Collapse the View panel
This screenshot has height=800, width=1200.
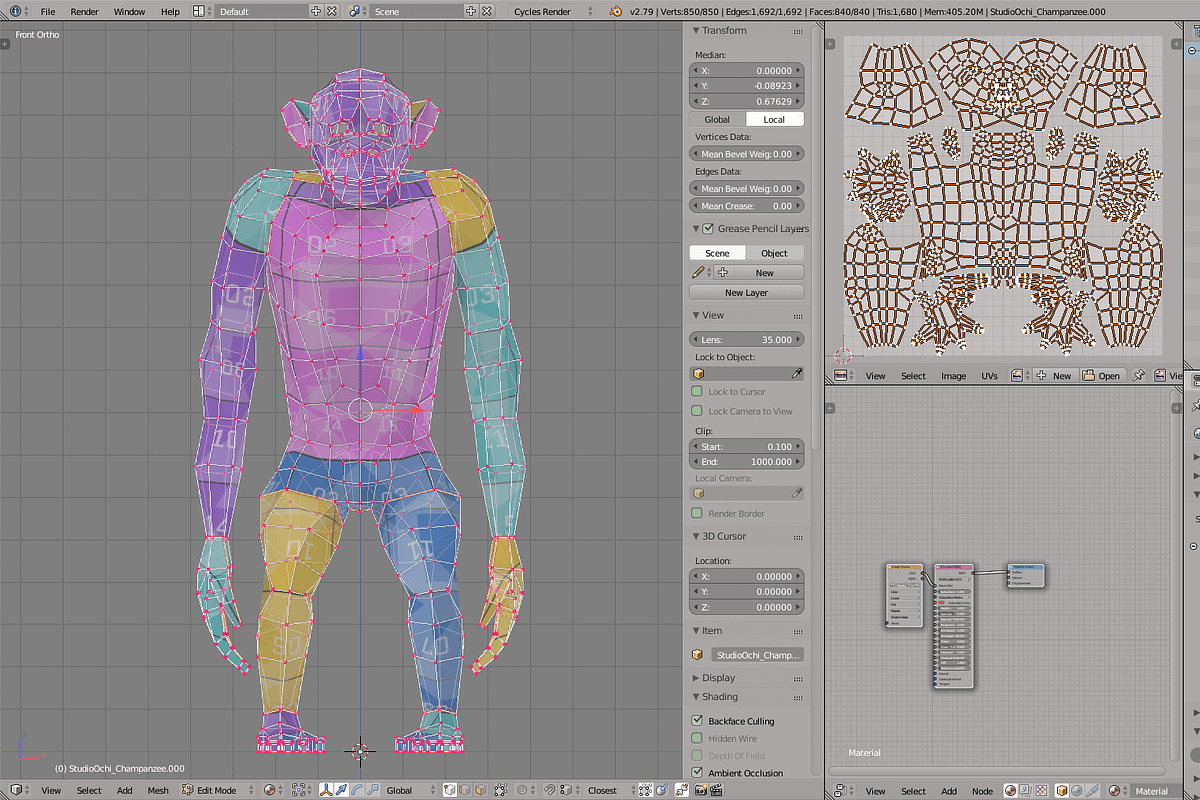[x=697, y=315]
